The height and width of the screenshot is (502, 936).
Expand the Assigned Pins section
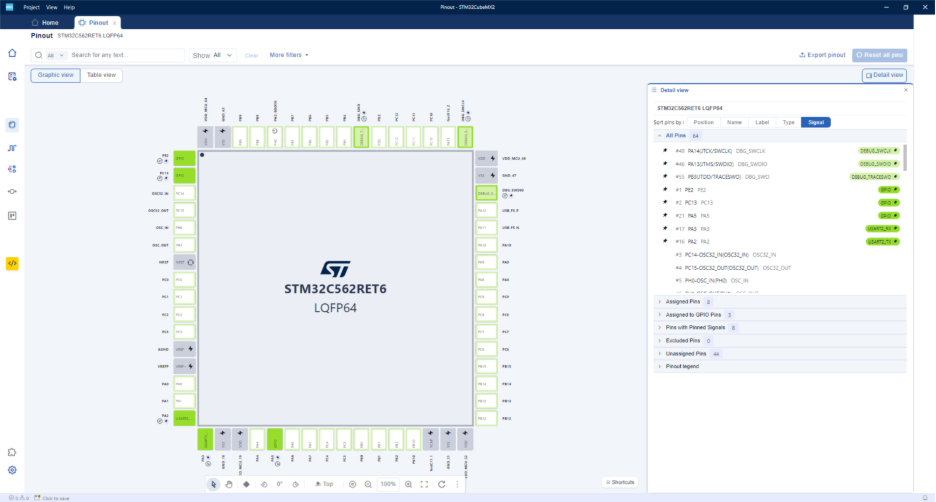[x=660, y=302]
